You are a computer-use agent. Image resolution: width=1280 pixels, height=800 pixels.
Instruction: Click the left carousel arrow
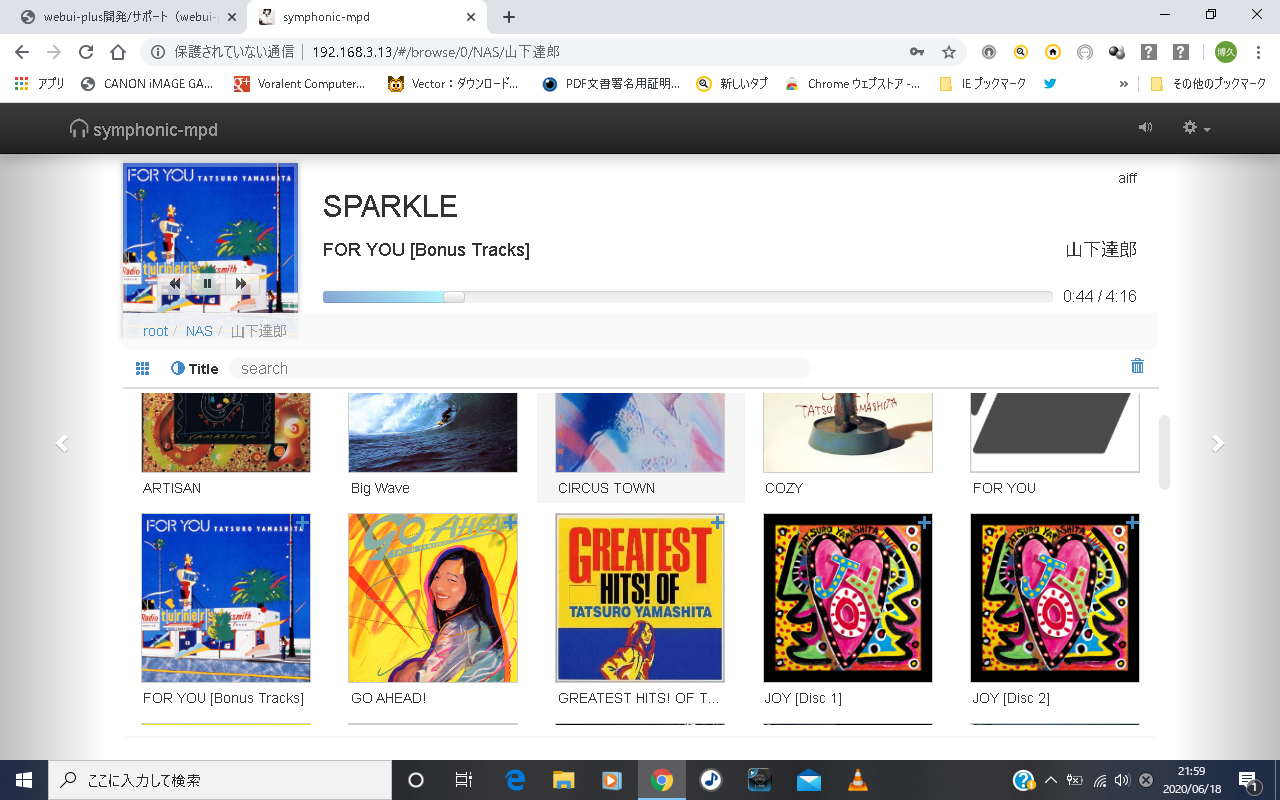pyautogui.click(x=62, y=443)
